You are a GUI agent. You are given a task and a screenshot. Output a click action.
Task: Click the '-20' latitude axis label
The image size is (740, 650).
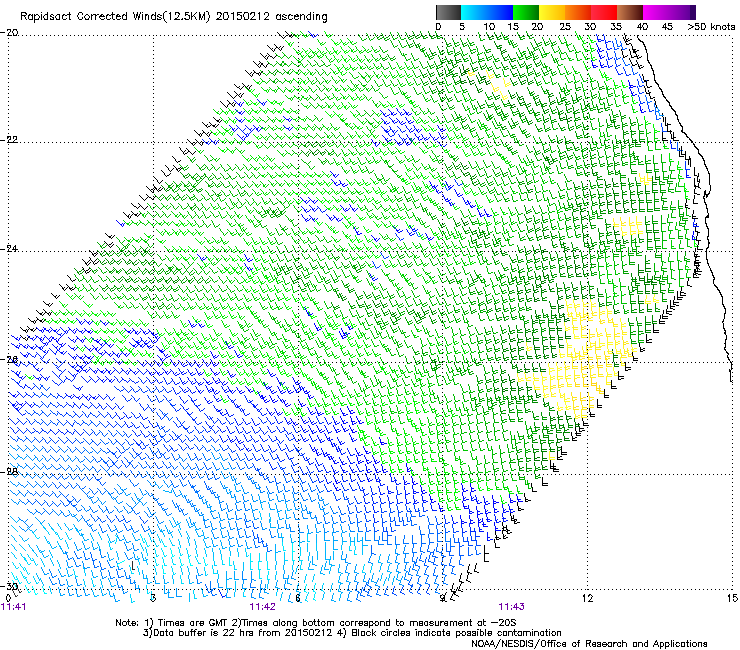[x=9, y=33]
